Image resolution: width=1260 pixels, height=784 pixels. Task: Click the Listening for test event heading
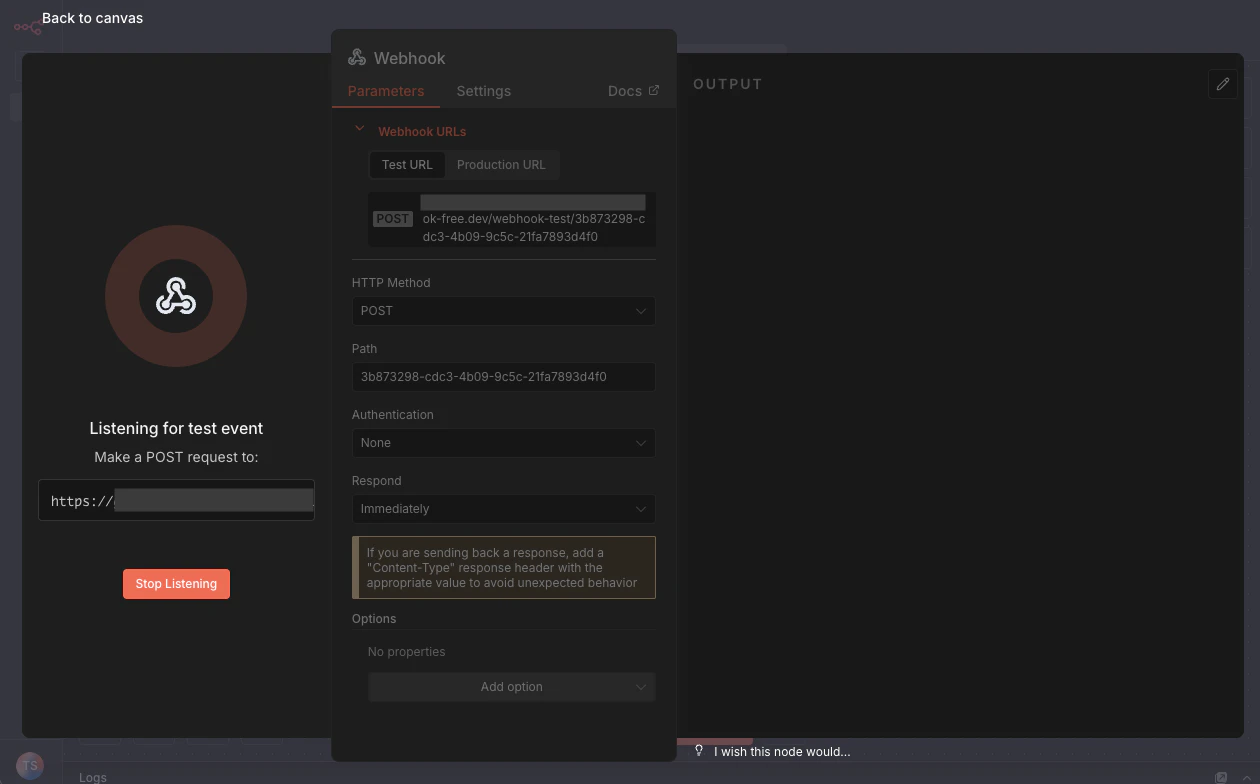click(176, 428)
